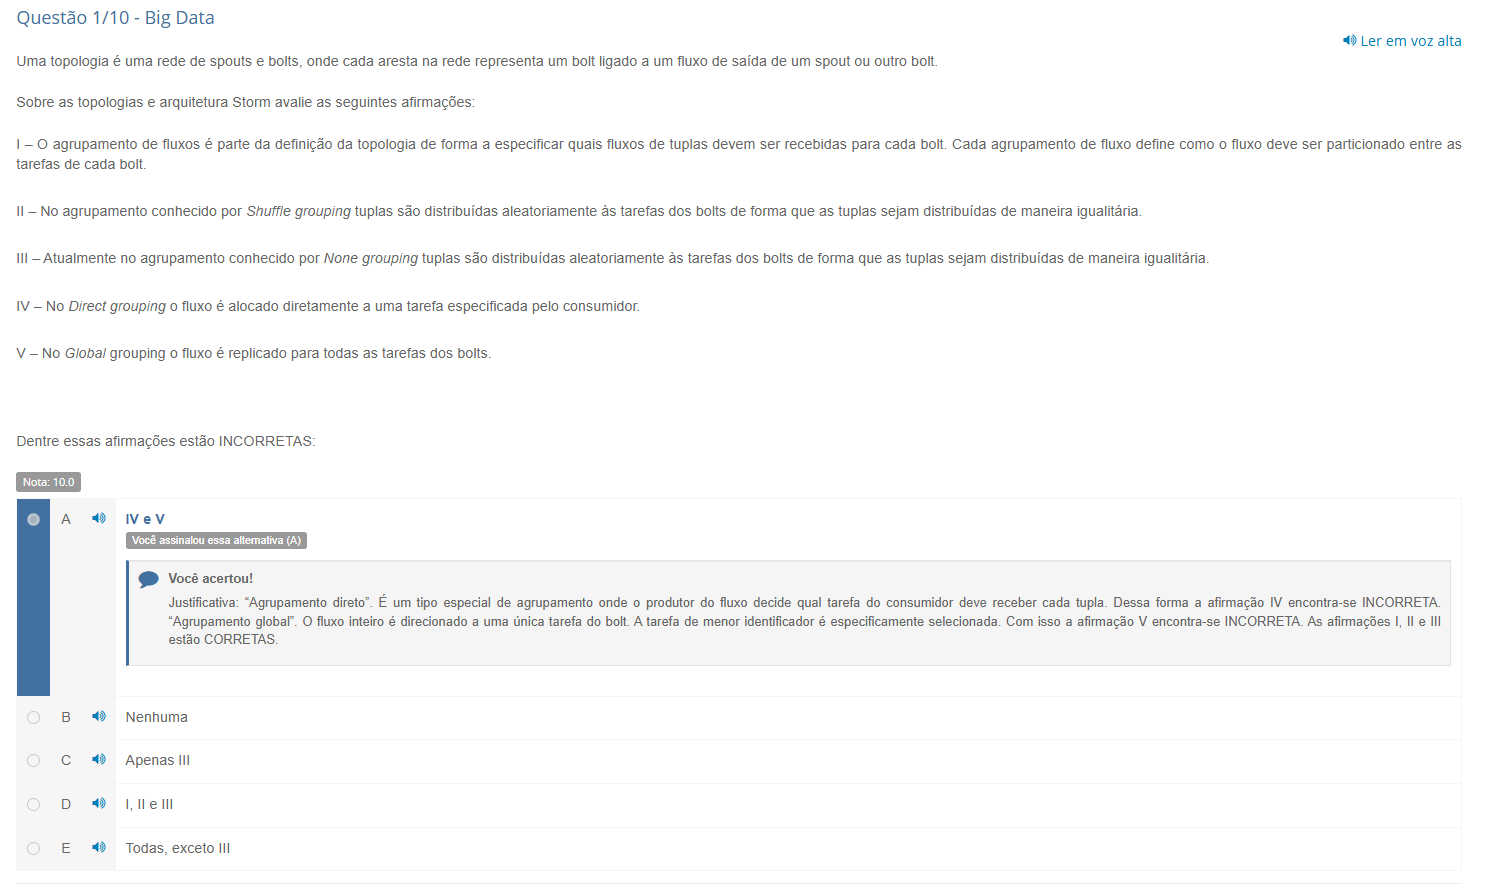Click the Todas, exceto III answer text
1485x894 pixels.
tap(177, 848)
